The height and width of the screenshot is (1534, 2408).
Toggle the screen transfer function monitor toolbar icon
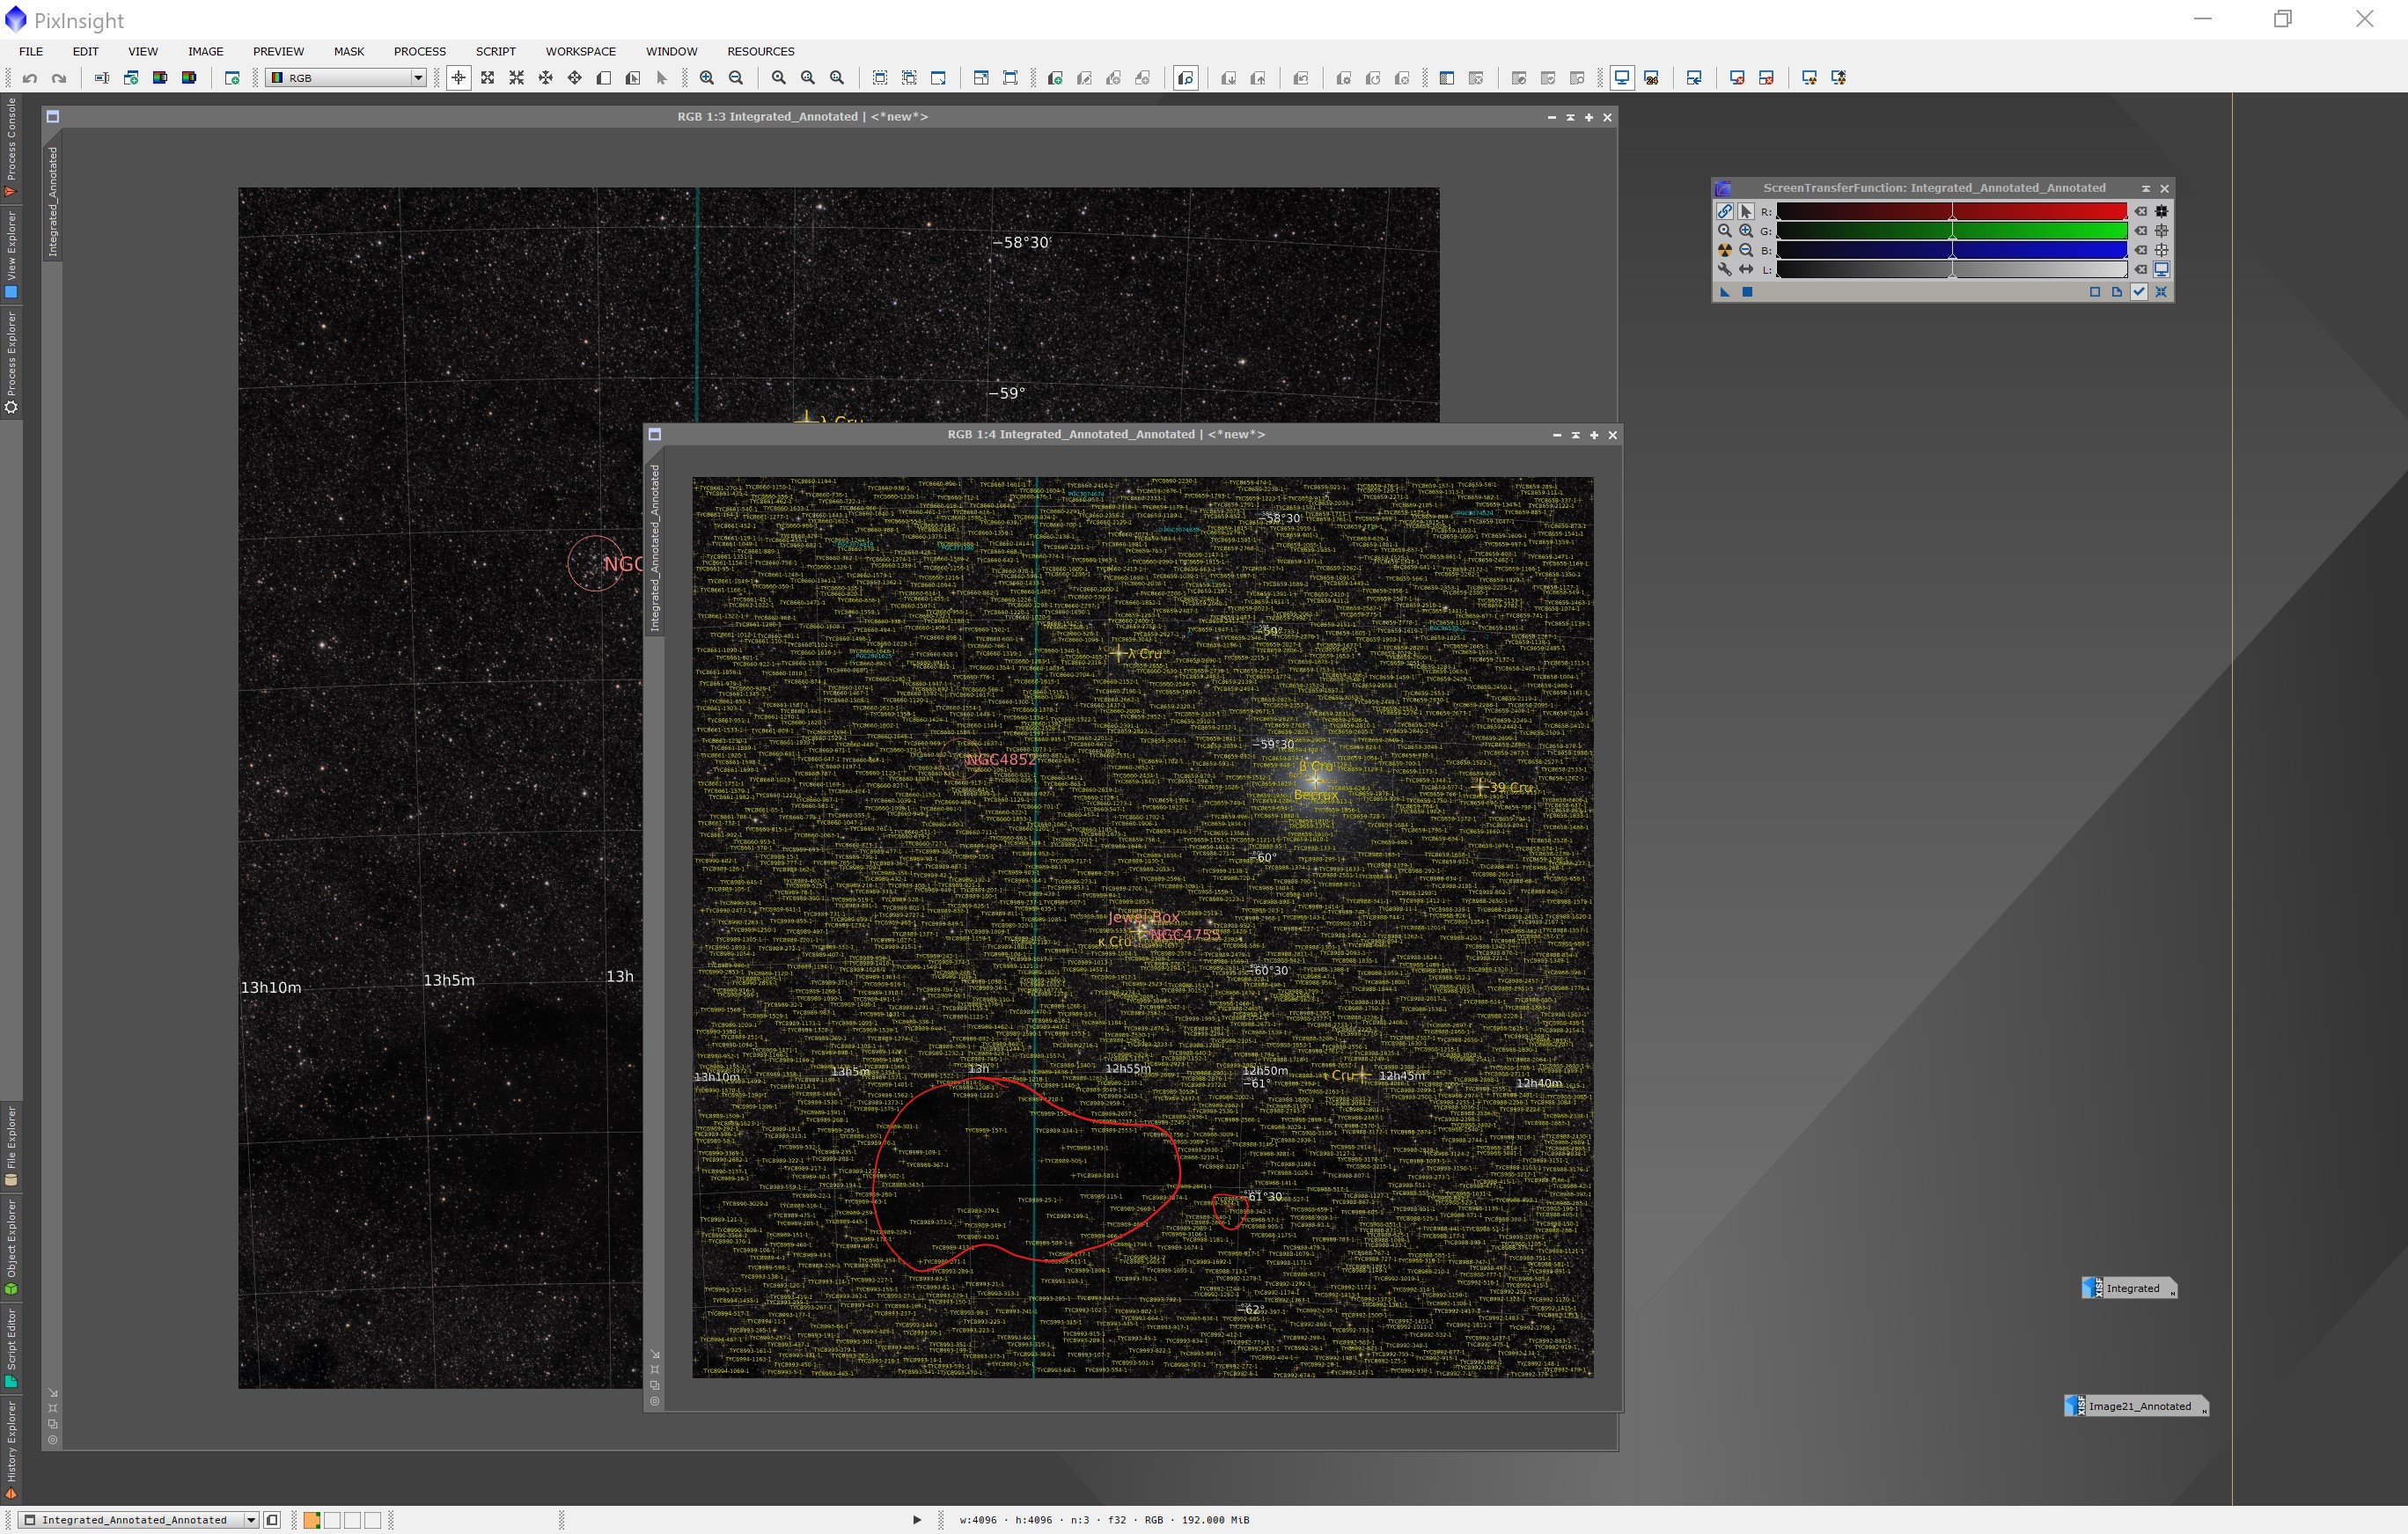pyautogui.click(x=1622, y=78)
